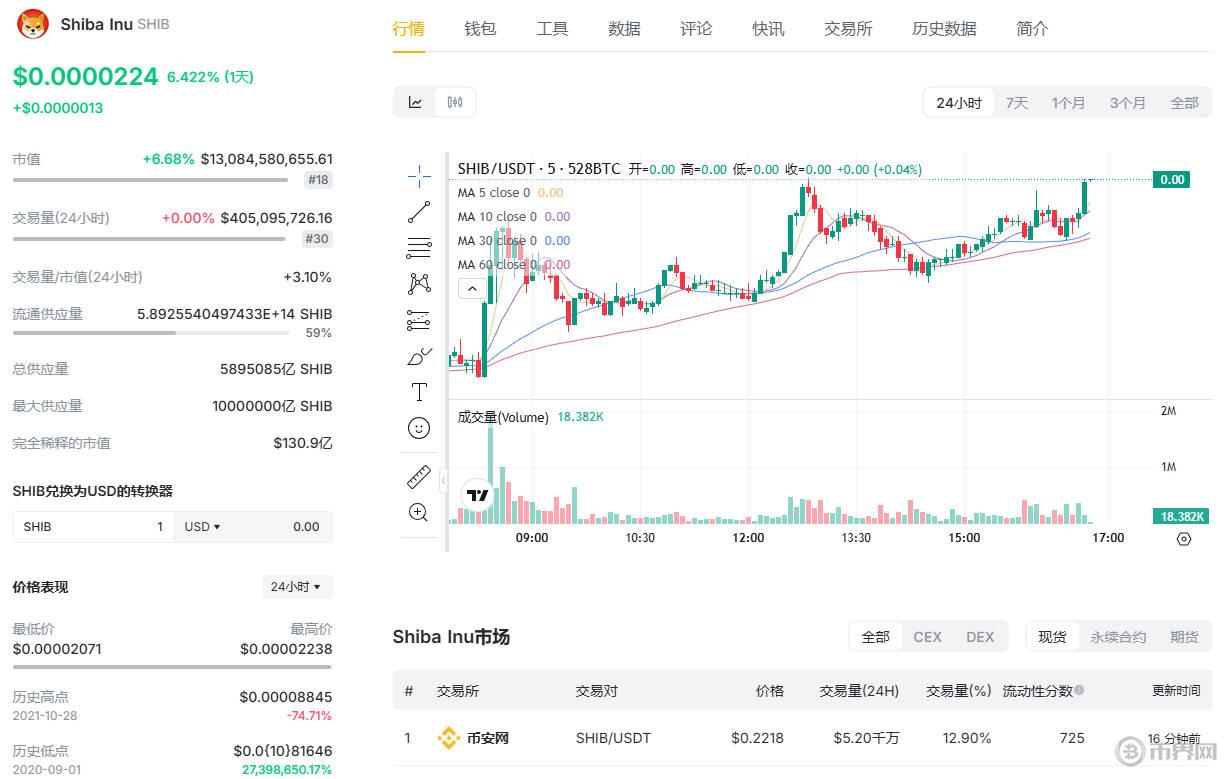The width and height of the screenshot is (1228, 779).
Task: Select the XABCD pattern tool
Action: click(x=419, y=283)
